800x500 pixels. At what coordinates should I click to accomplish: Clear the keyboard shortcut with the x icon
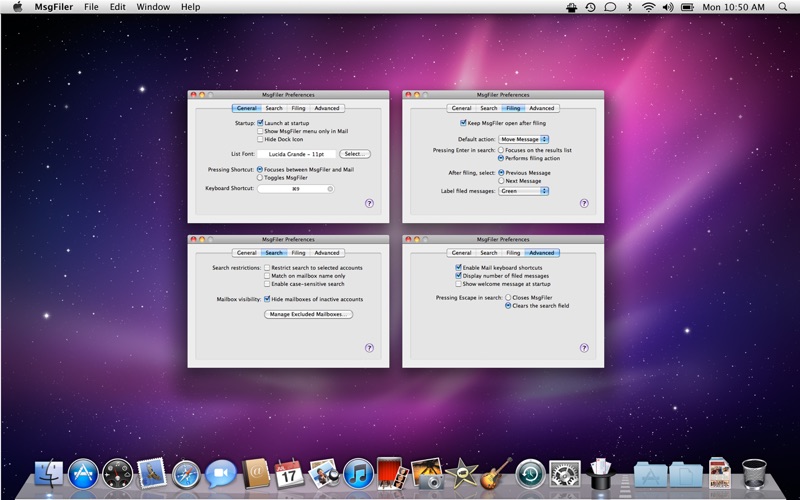[x=330, y=189]
